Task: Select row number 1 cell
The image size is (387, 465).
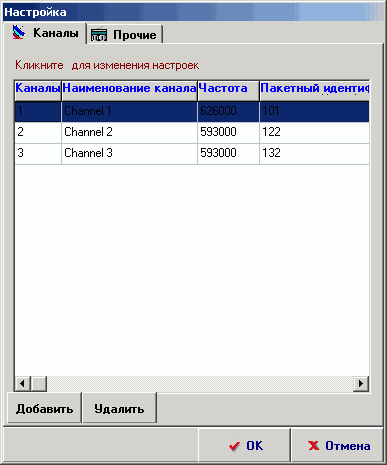Action: click(x=38, y=111)
